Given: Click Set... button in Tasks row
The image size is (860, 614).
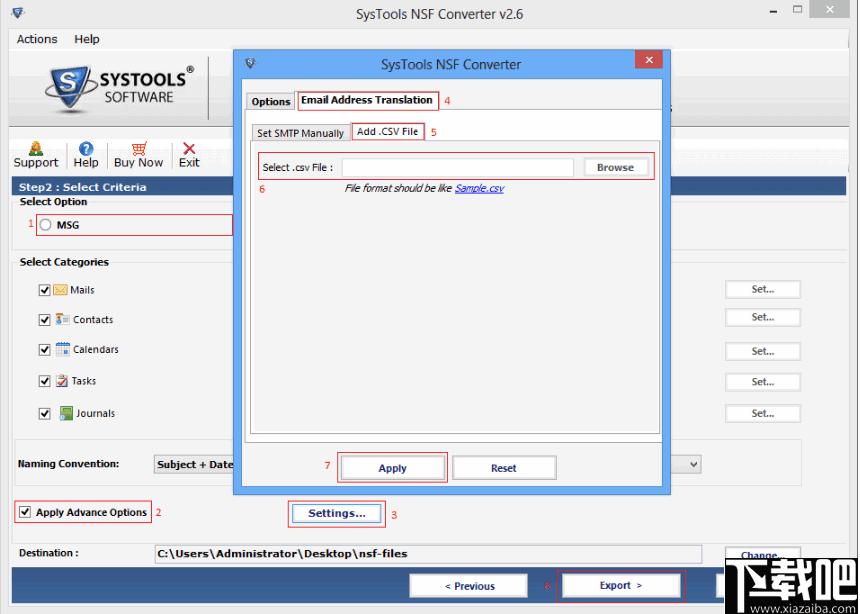Looking at the screenshot, I should (763, 382).
